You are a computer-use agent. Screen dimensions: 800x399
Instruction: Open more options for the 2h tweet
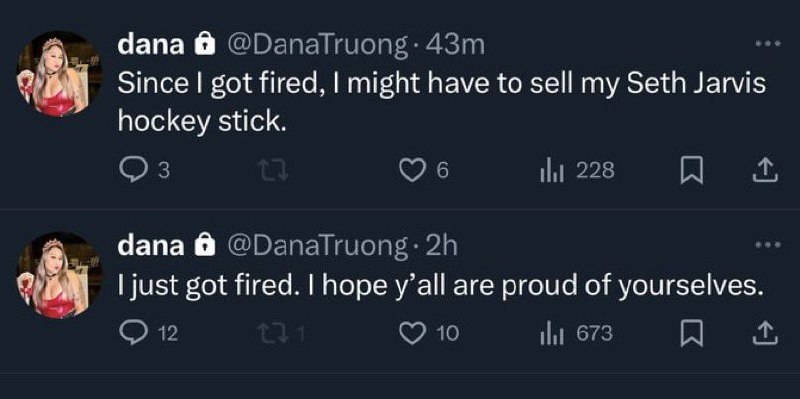769,245
